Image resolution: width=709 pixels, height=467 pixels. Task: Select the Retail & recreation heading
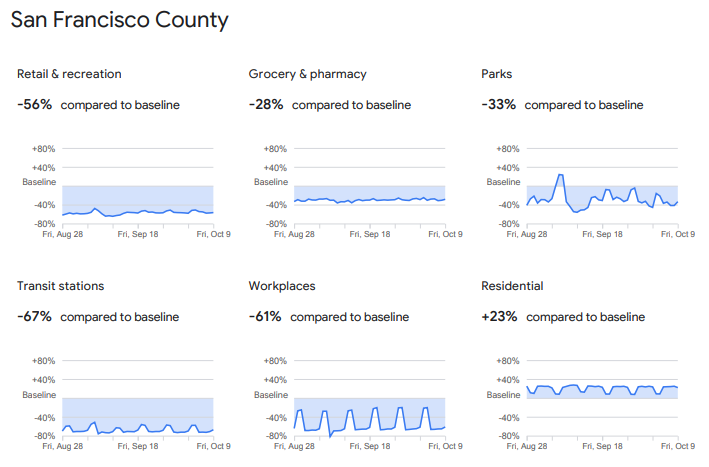(x=70, y=74)
